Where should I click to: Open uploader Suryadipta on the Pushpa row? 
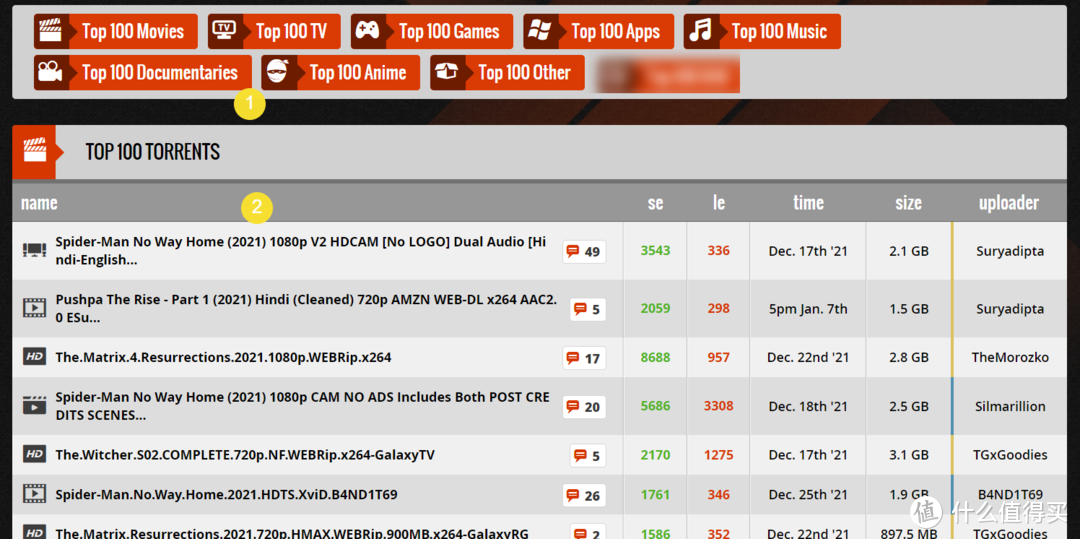pyautogui.click(x=1010, y=309)
